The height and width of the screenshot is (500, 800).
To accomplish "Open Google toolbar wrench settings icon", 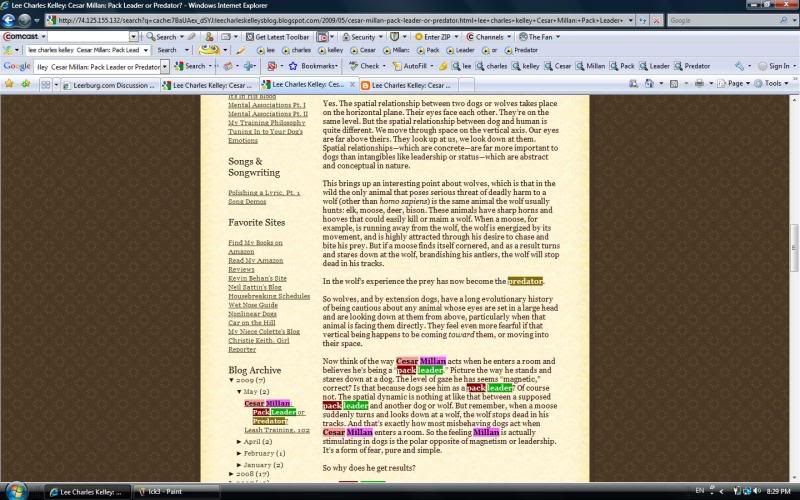I will pos(739,66).
